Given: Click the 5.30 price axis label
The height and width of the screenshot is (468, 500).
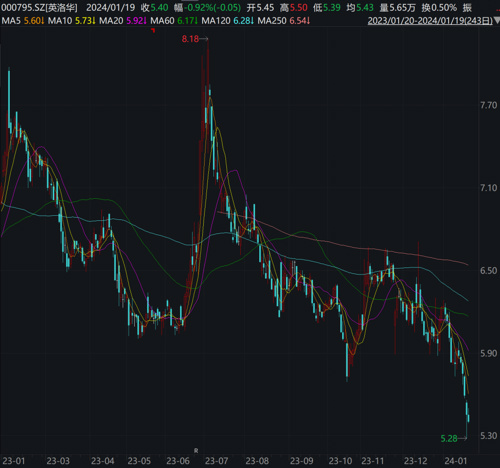Looking at the screenshot, I should coord(488,436).
